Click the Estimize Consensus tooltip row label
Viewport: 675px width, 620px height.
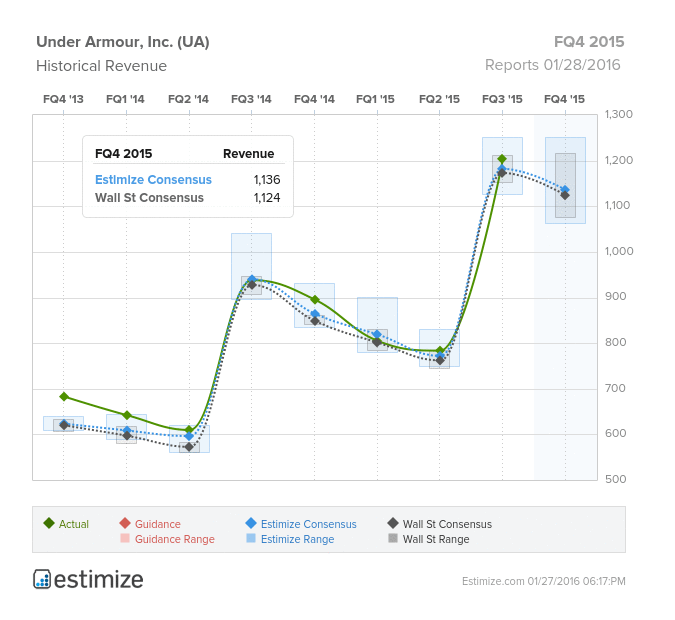153,180
